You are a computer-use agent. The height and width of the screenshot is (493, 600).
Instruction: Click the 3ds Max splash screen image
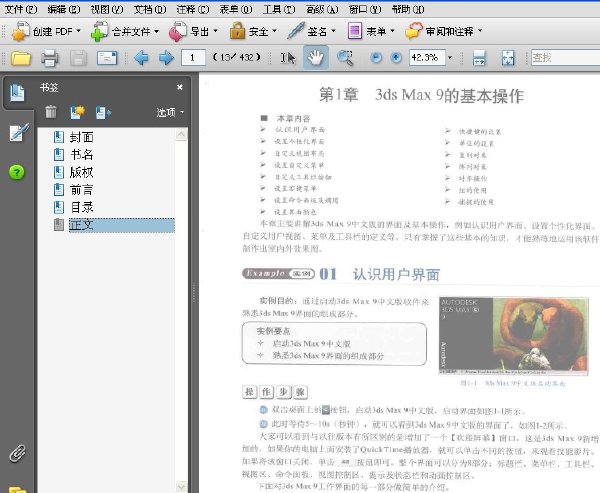[x=514, y=336]
